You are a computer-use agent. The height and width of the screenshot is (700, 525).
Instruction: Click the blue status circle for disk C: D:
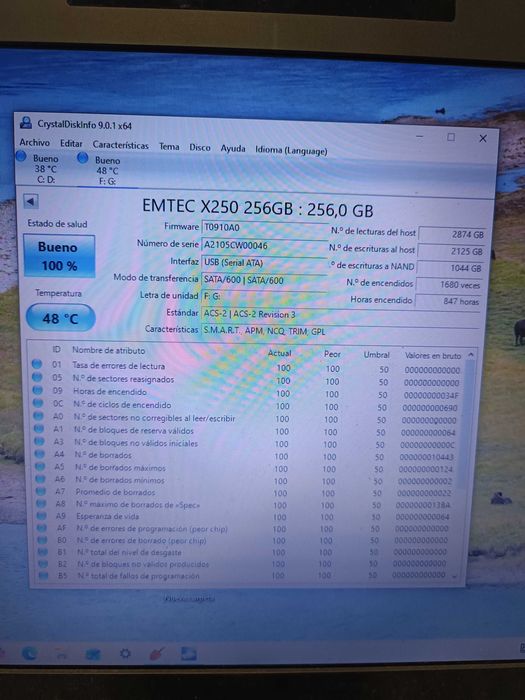point(21,156)
